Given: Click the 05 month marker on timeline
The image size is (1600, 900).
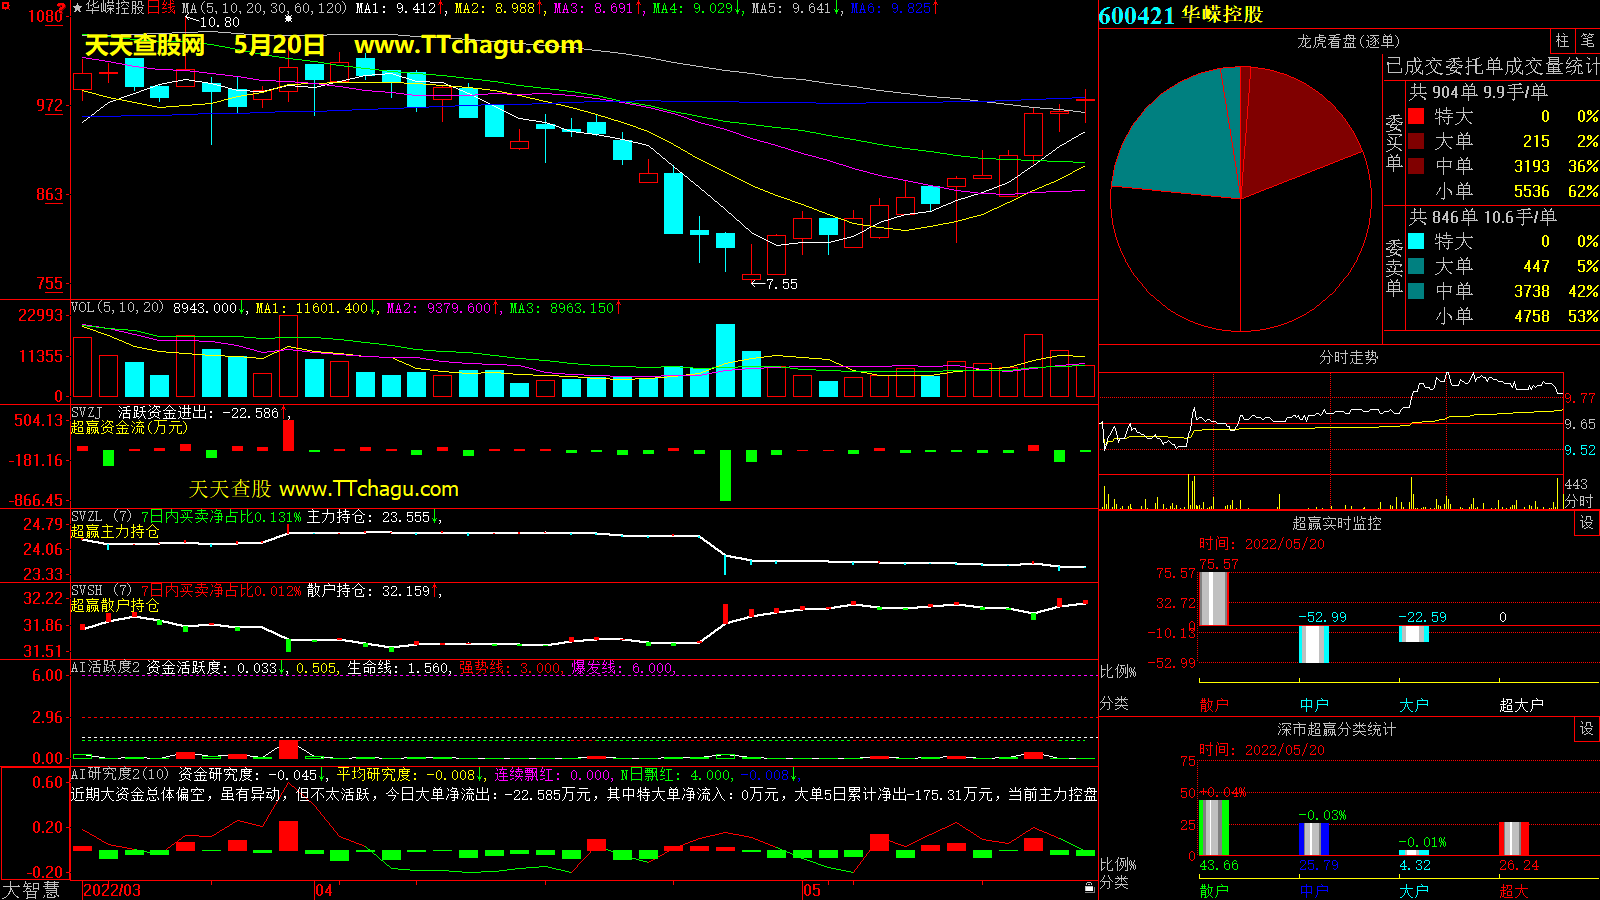Looking at the screenshot, I should coord(811,890).
